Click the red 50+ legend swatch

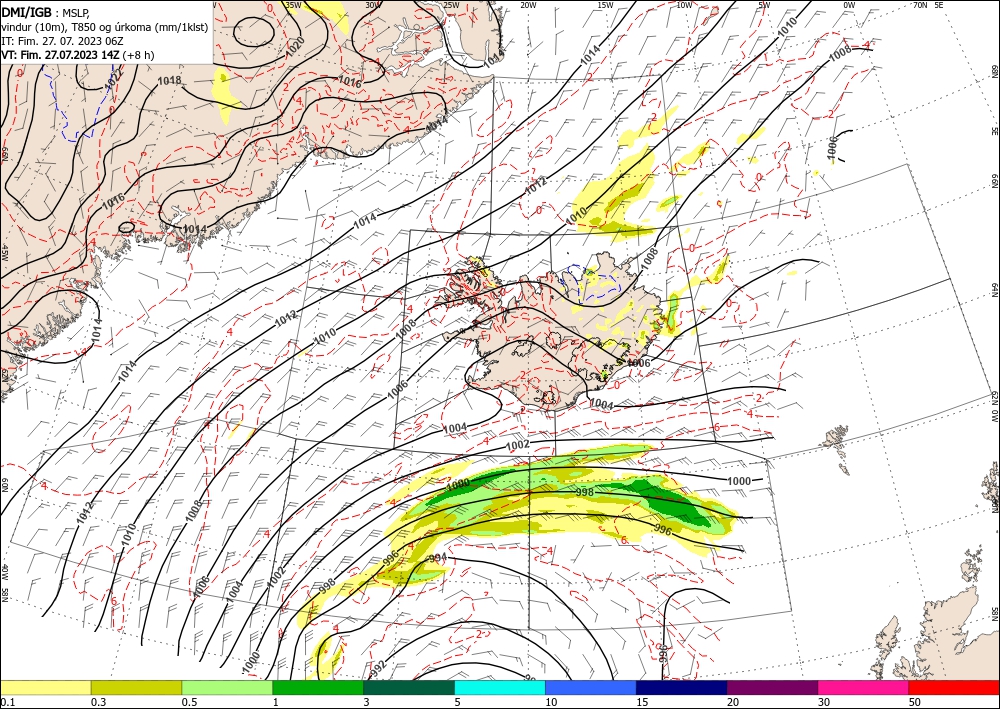pyautogui.click(x=954, y=687)
